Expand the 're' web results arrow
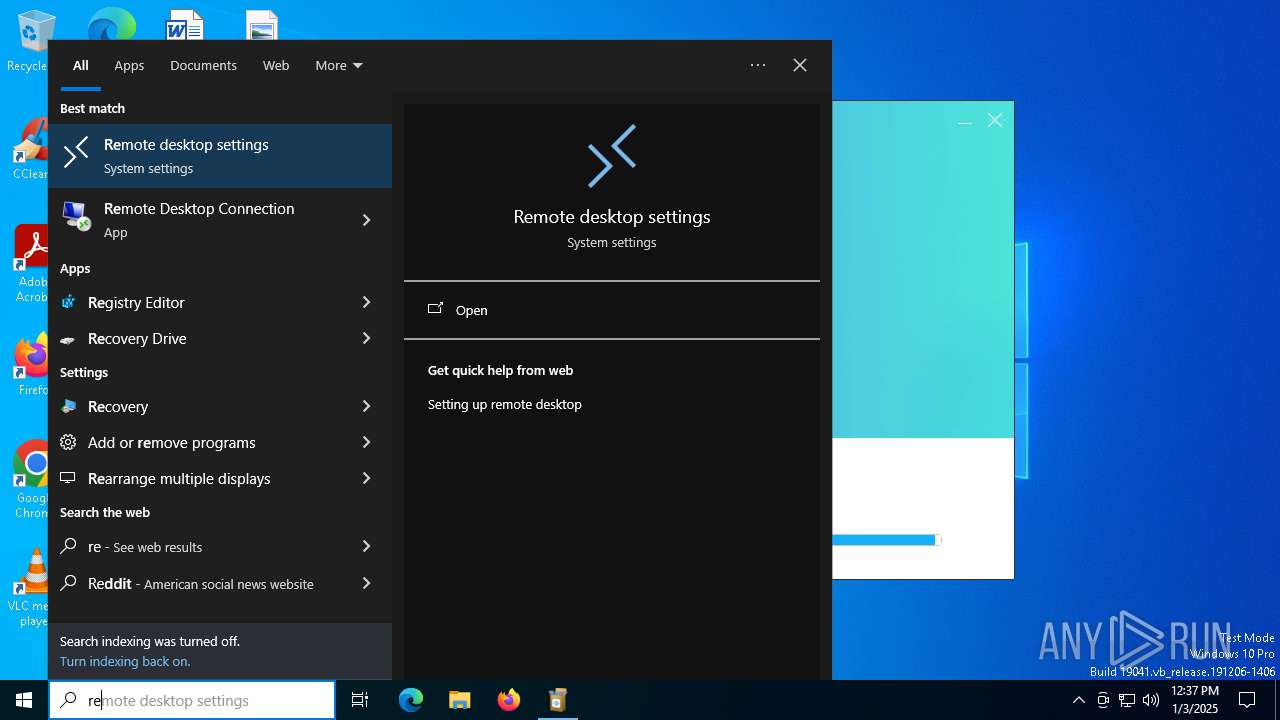The height and width of the screenshot is (720, 1280). point(366,546)
